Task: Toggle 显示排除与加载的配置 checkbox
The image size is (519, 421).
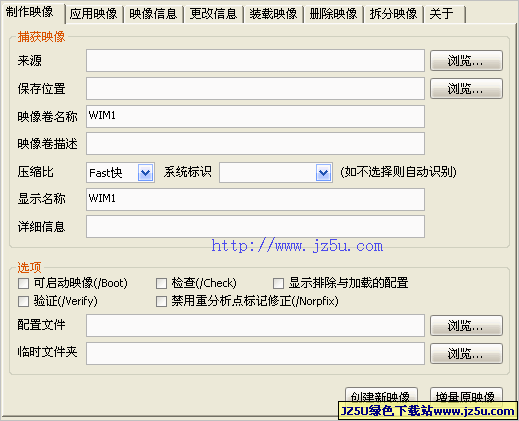Action: tap(278, 284)
